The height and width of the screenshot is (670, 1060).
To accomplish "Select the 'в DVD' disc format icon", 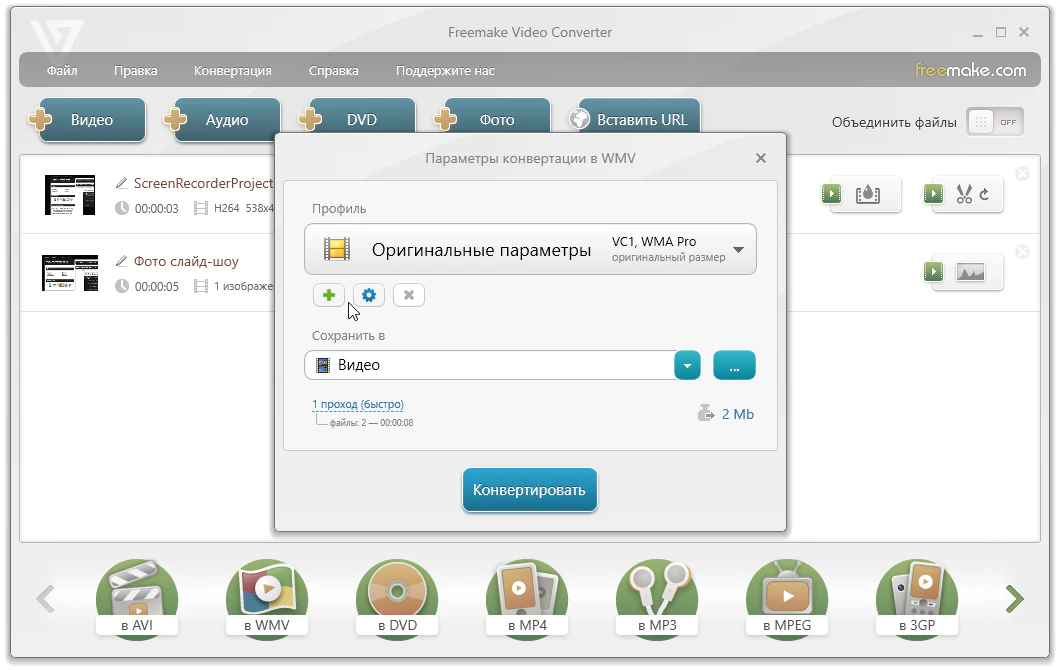I will 397,598.
